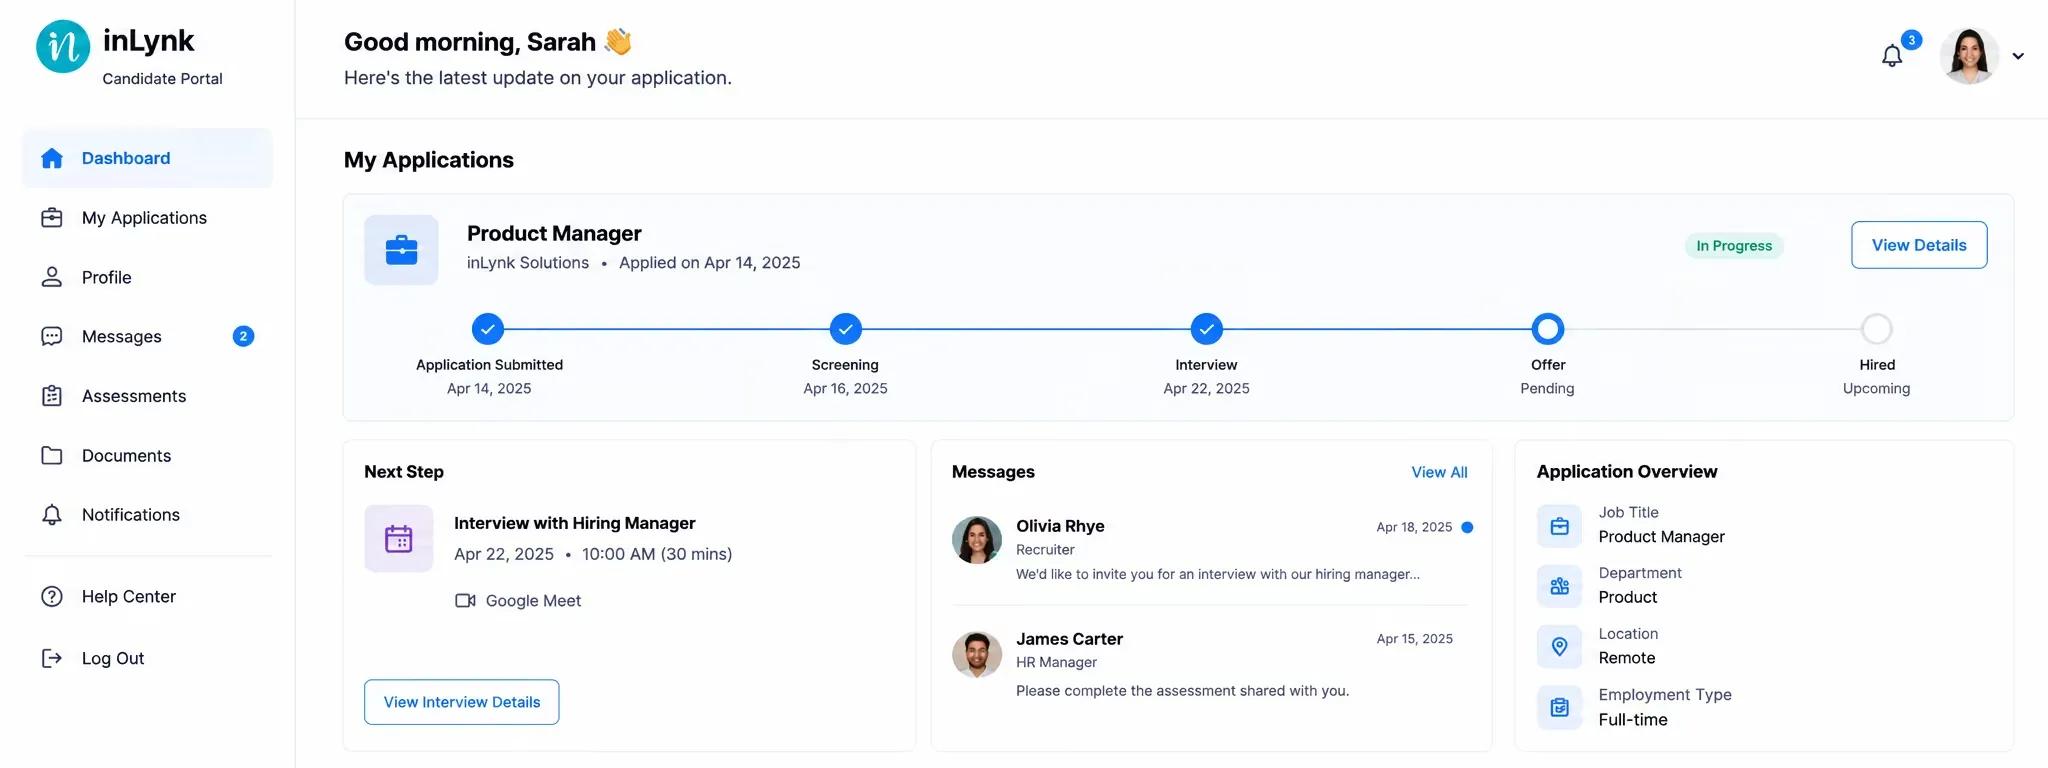Click the Department team icon
The width and height of the screenshot is (2048, 768).
1560,586
